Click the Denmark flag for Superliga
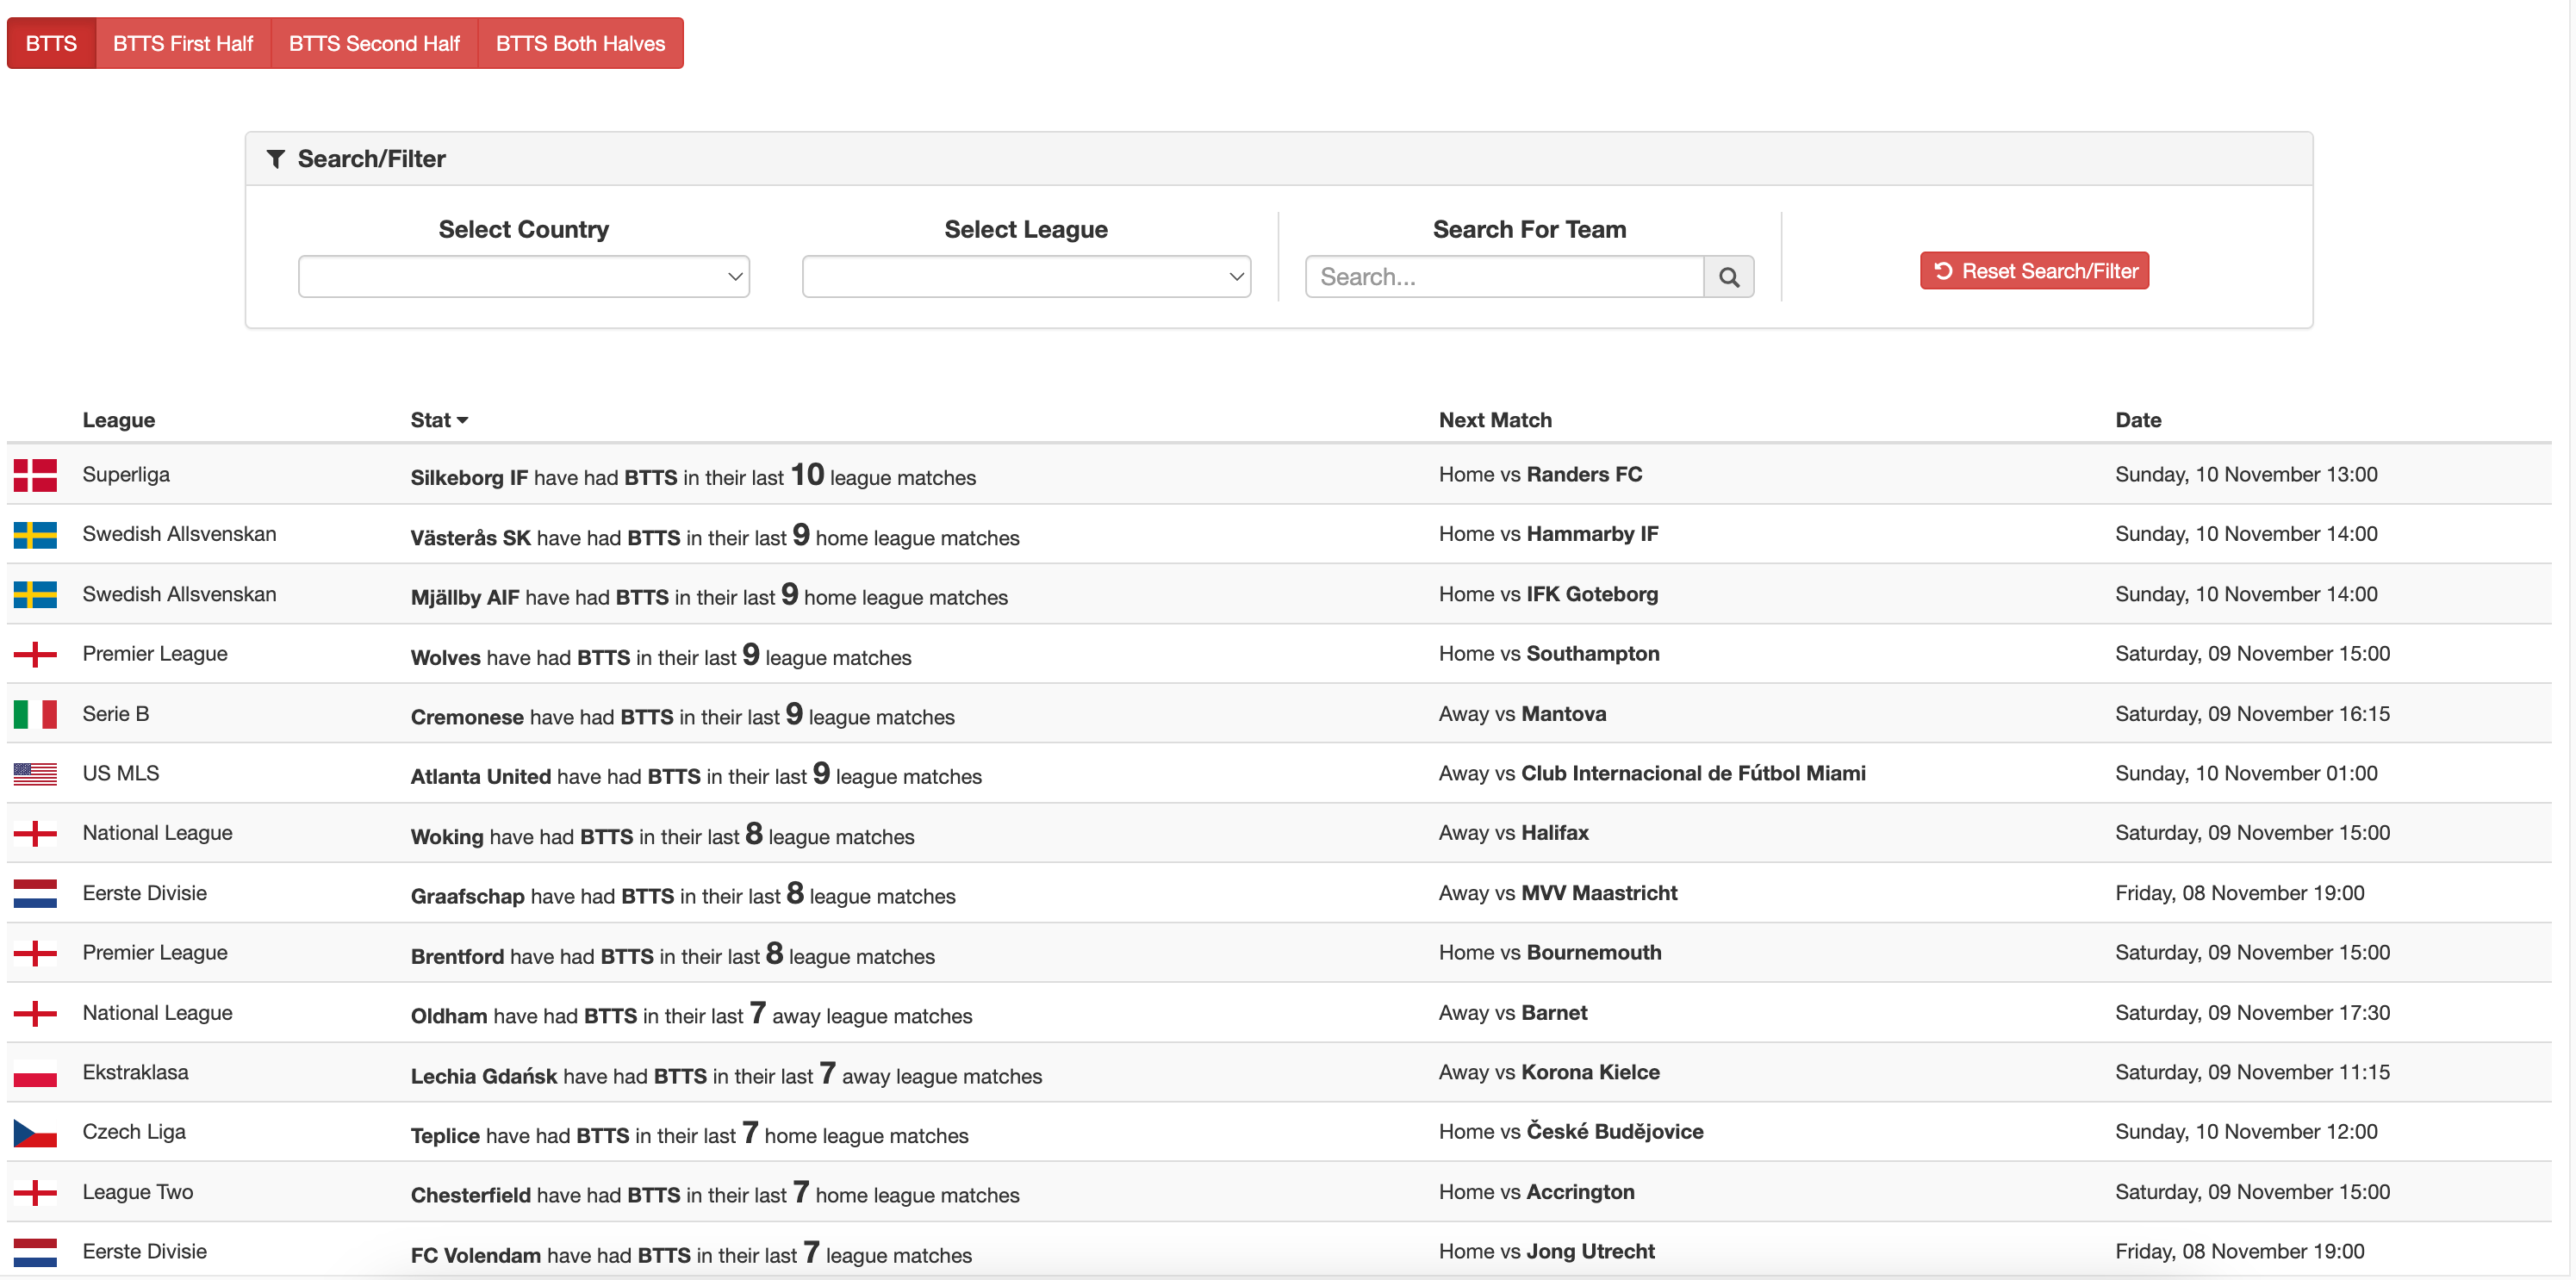 pyautogui.click(x=35, y=475)
